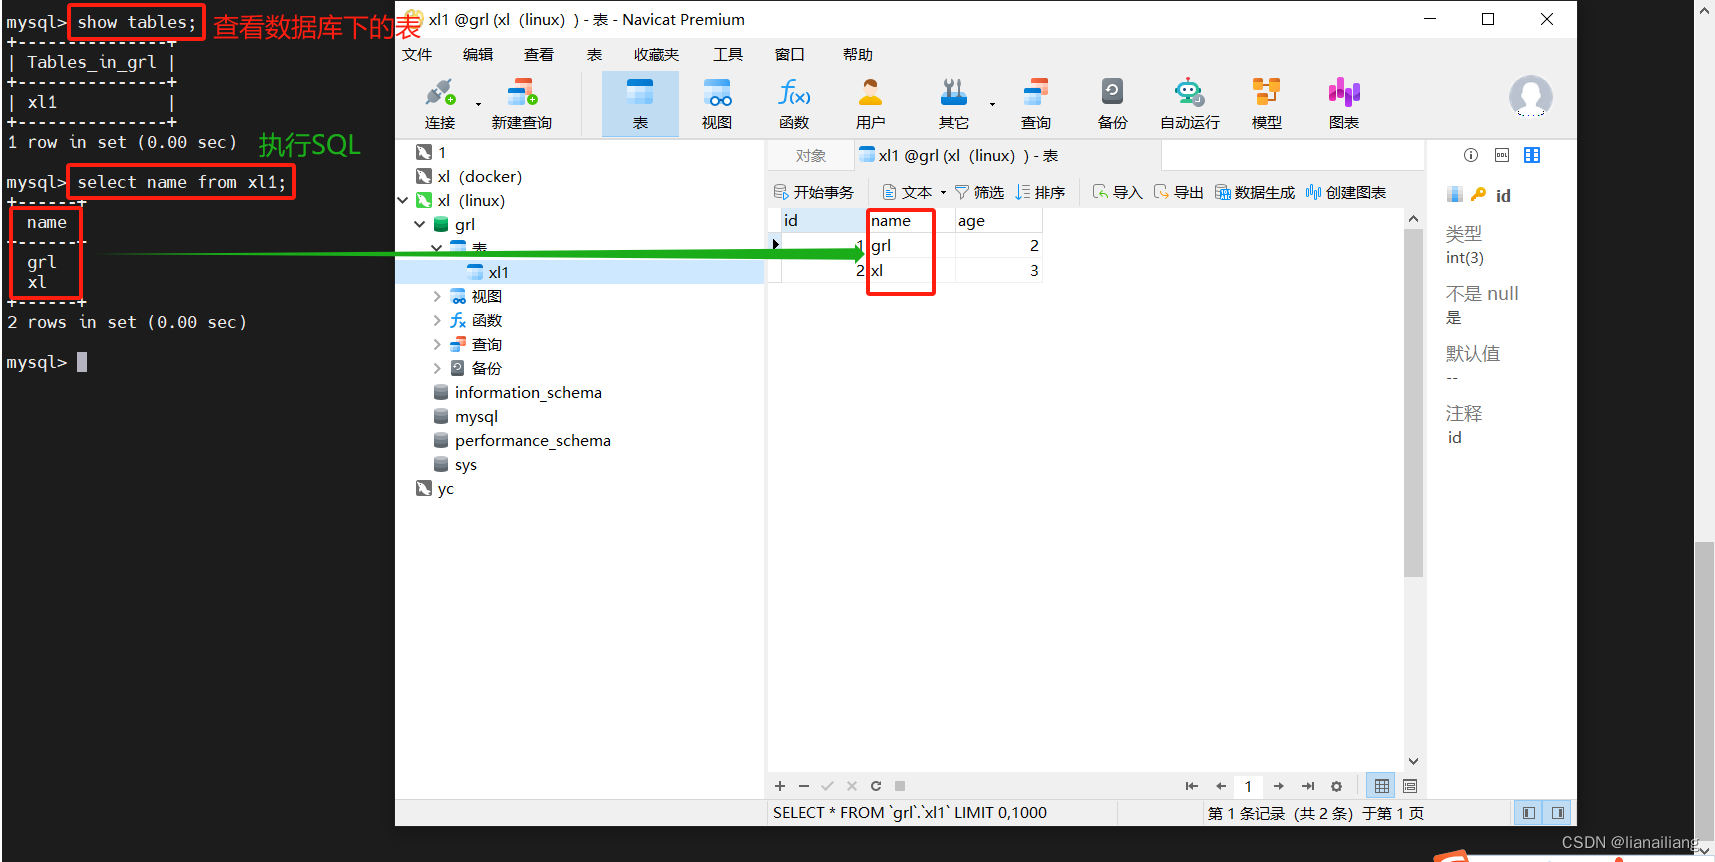Collapse the grl database node
Viewport: 1715px width, 862px height.
pos(420,224)
